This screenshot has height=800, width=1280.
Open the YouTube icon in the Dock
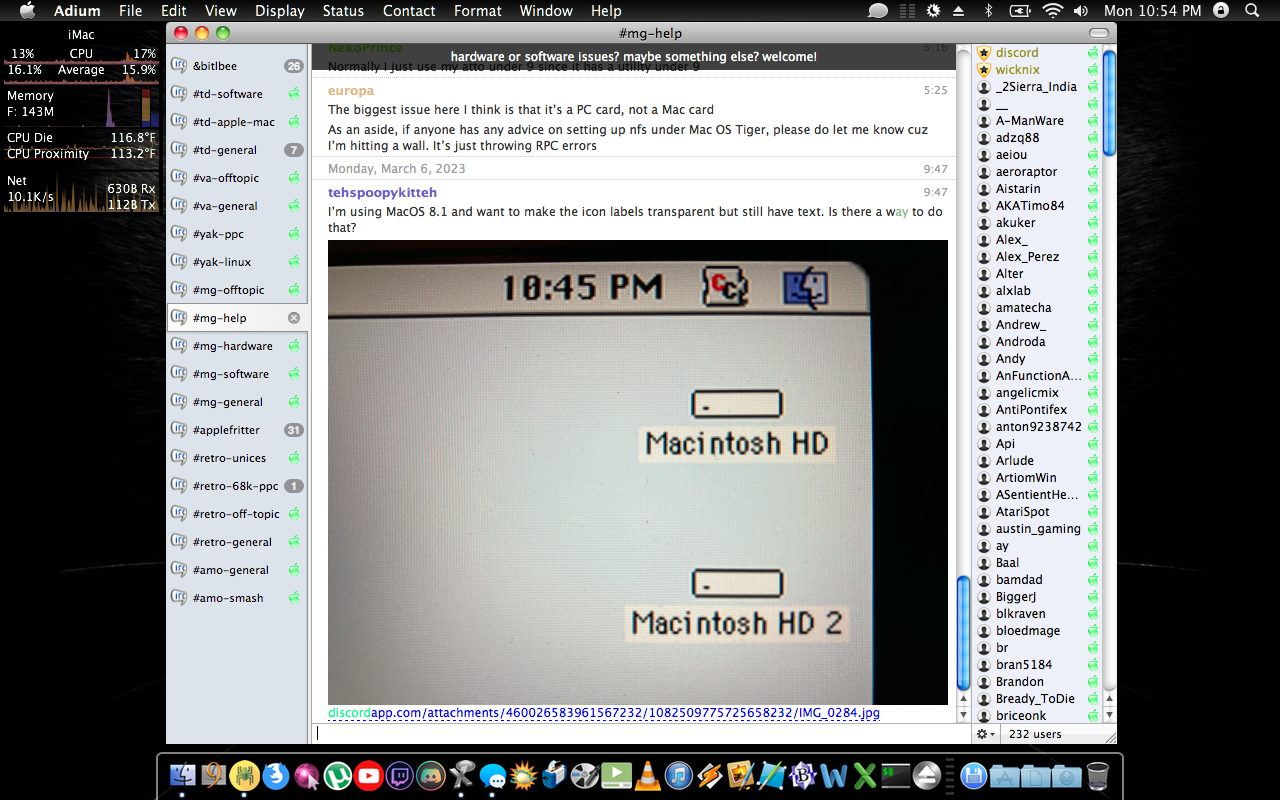pyautogui.click(x=368, y=775)
